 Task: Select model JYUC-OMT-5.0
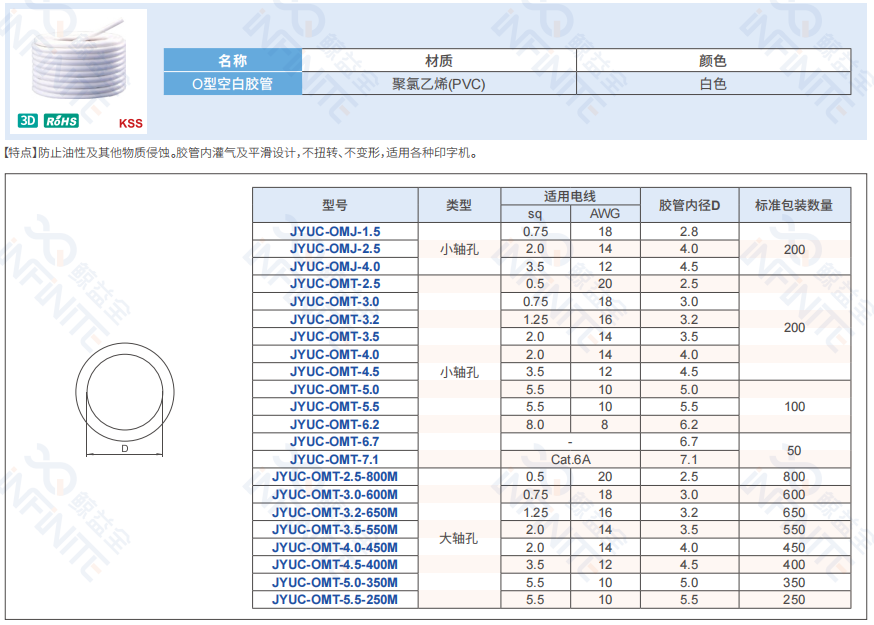335,390
